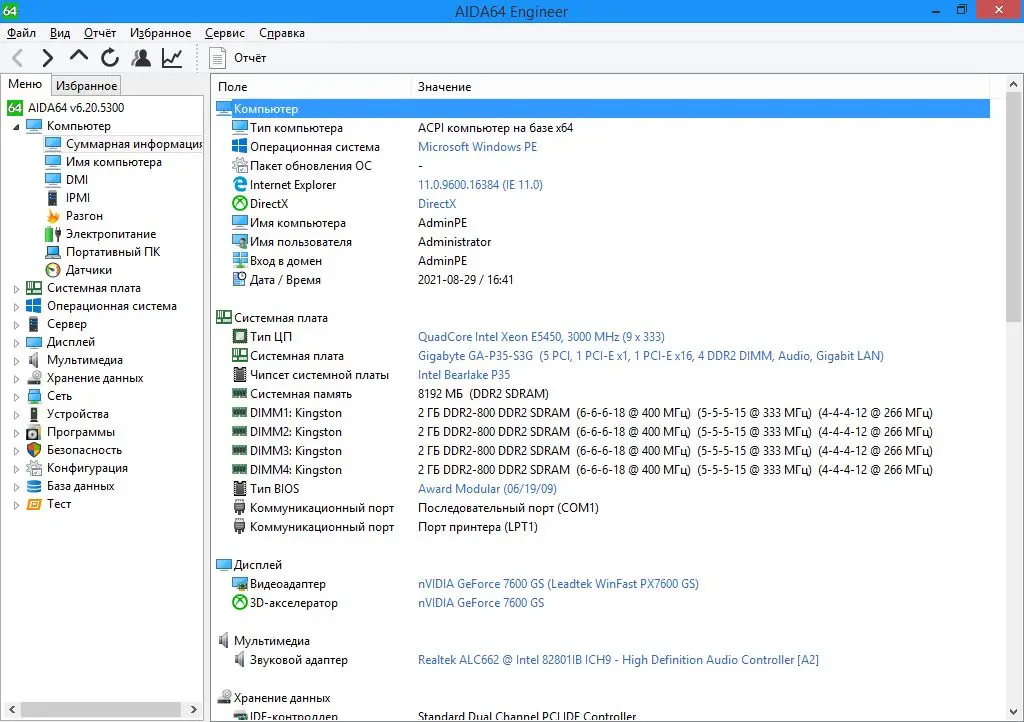Expand the Хранение данных tree node
This screenshot has height=722, width=1024.
16,379
